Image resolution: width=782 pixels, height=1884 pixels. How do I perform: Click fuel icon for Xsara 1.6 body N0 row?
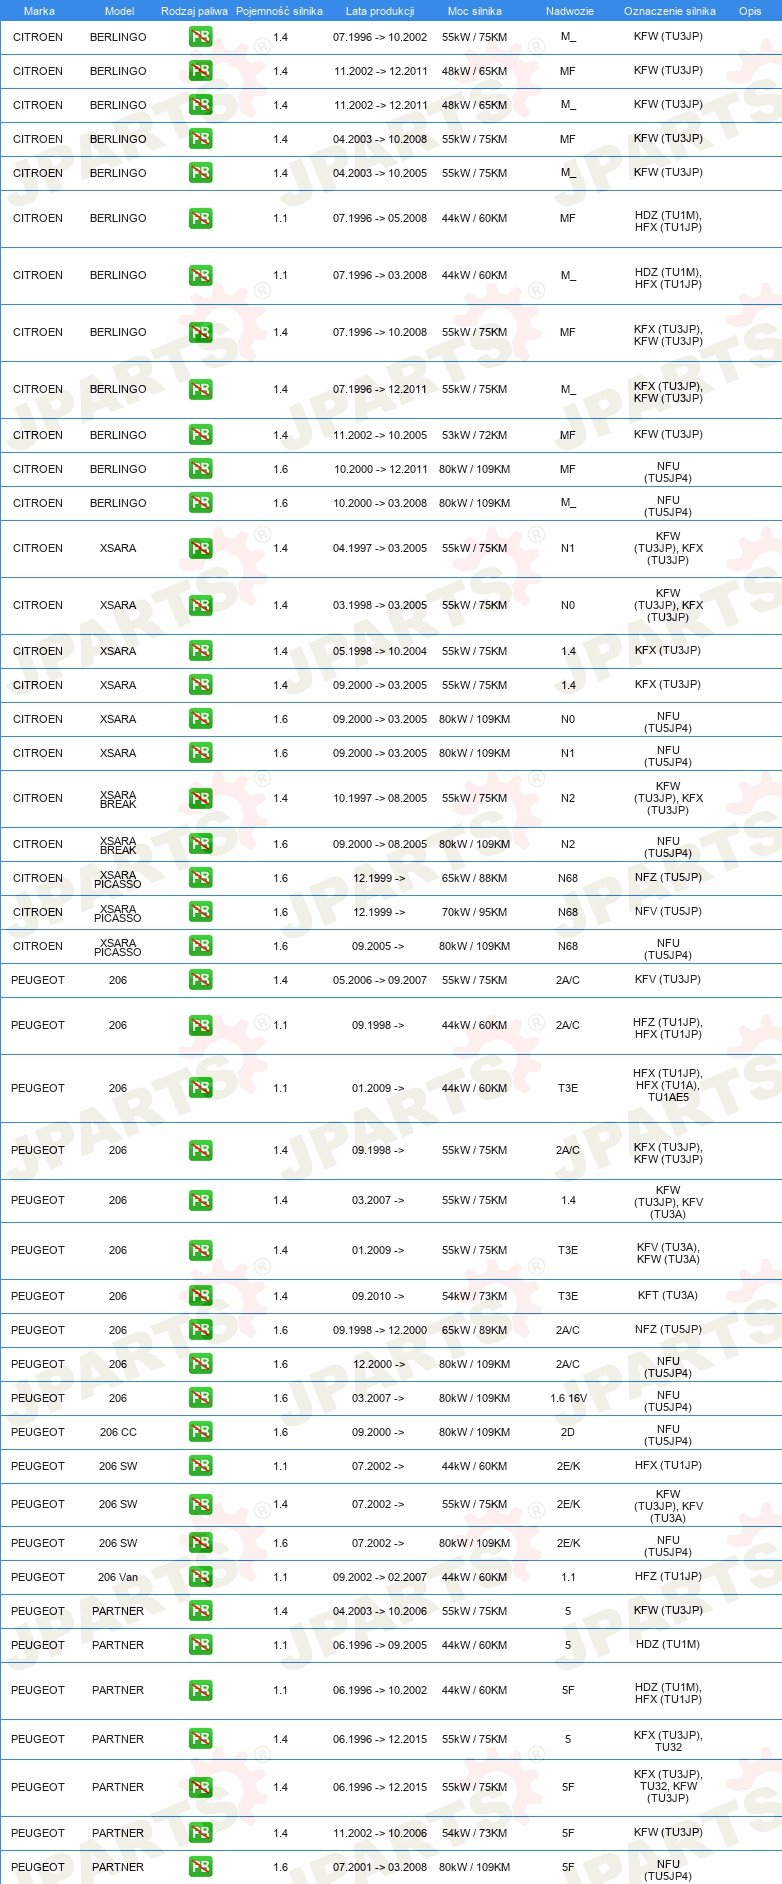200,719
